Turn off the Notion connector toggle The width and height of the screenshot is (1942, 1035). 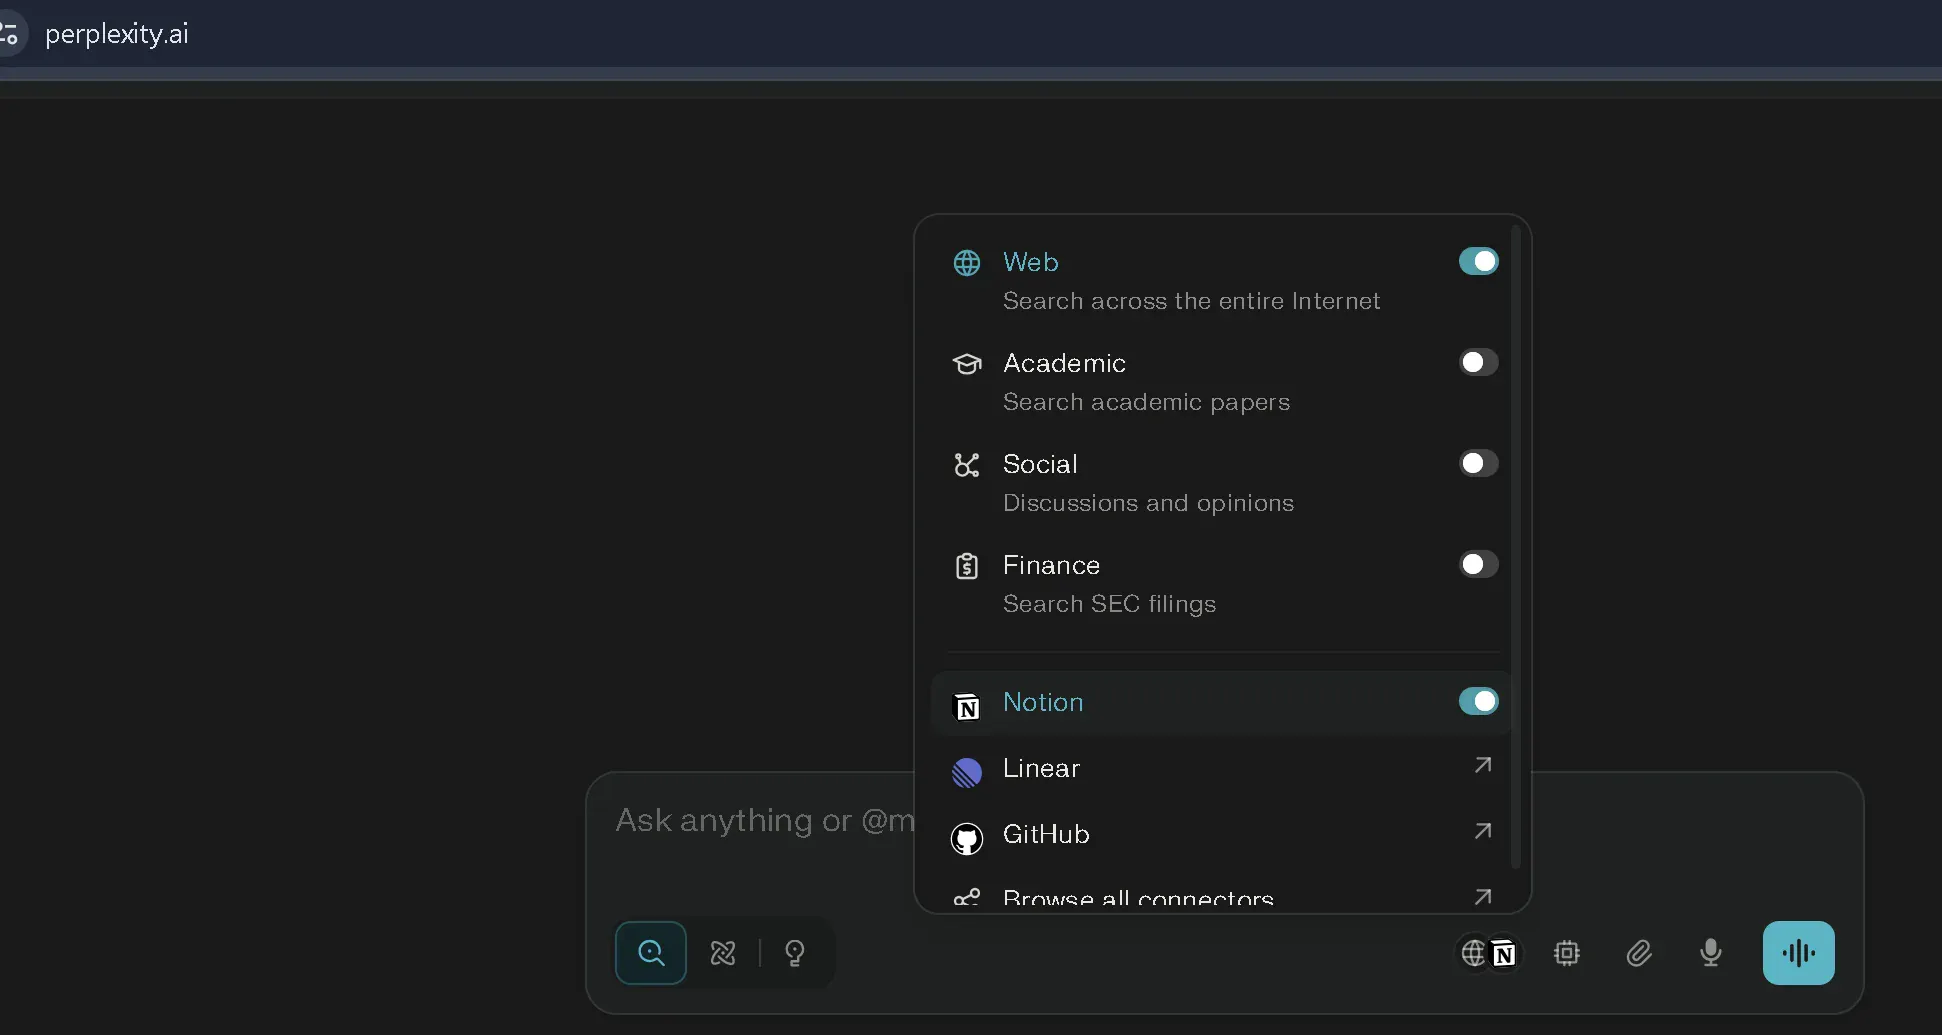pyautogui.click(x=1478, y=702)
